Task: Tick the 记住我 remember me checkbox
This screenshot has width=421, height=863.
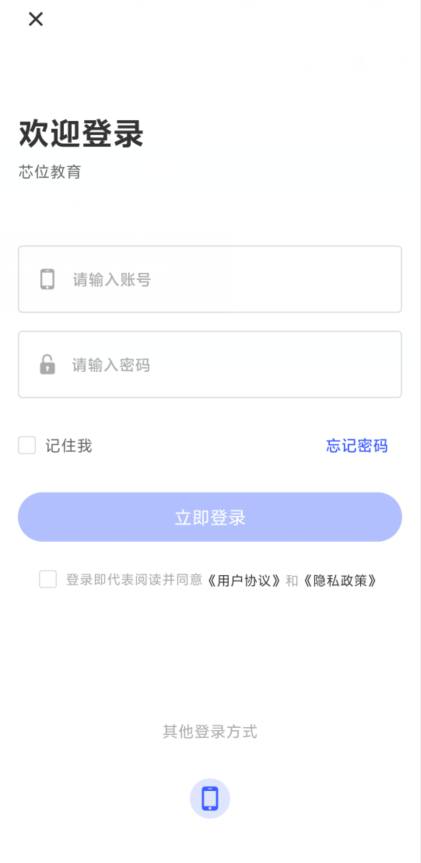Action: coord(27,445)
